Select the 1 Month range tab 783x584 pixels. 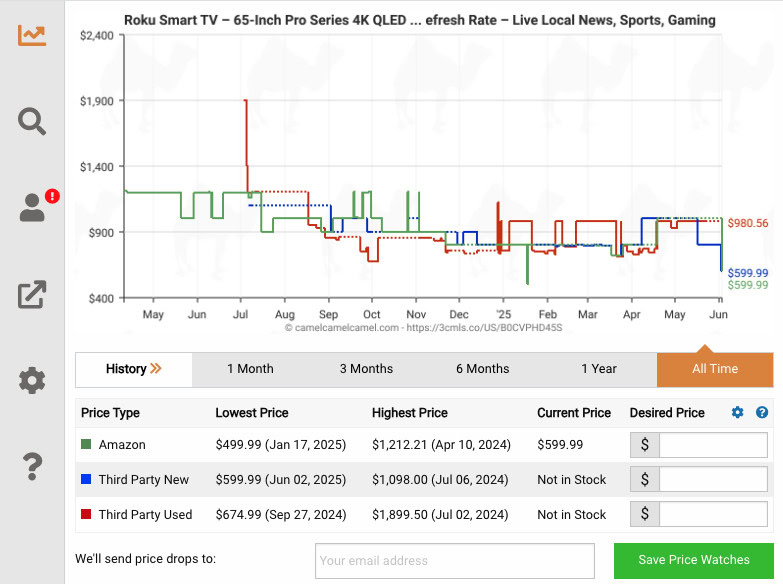click(250, 369)
